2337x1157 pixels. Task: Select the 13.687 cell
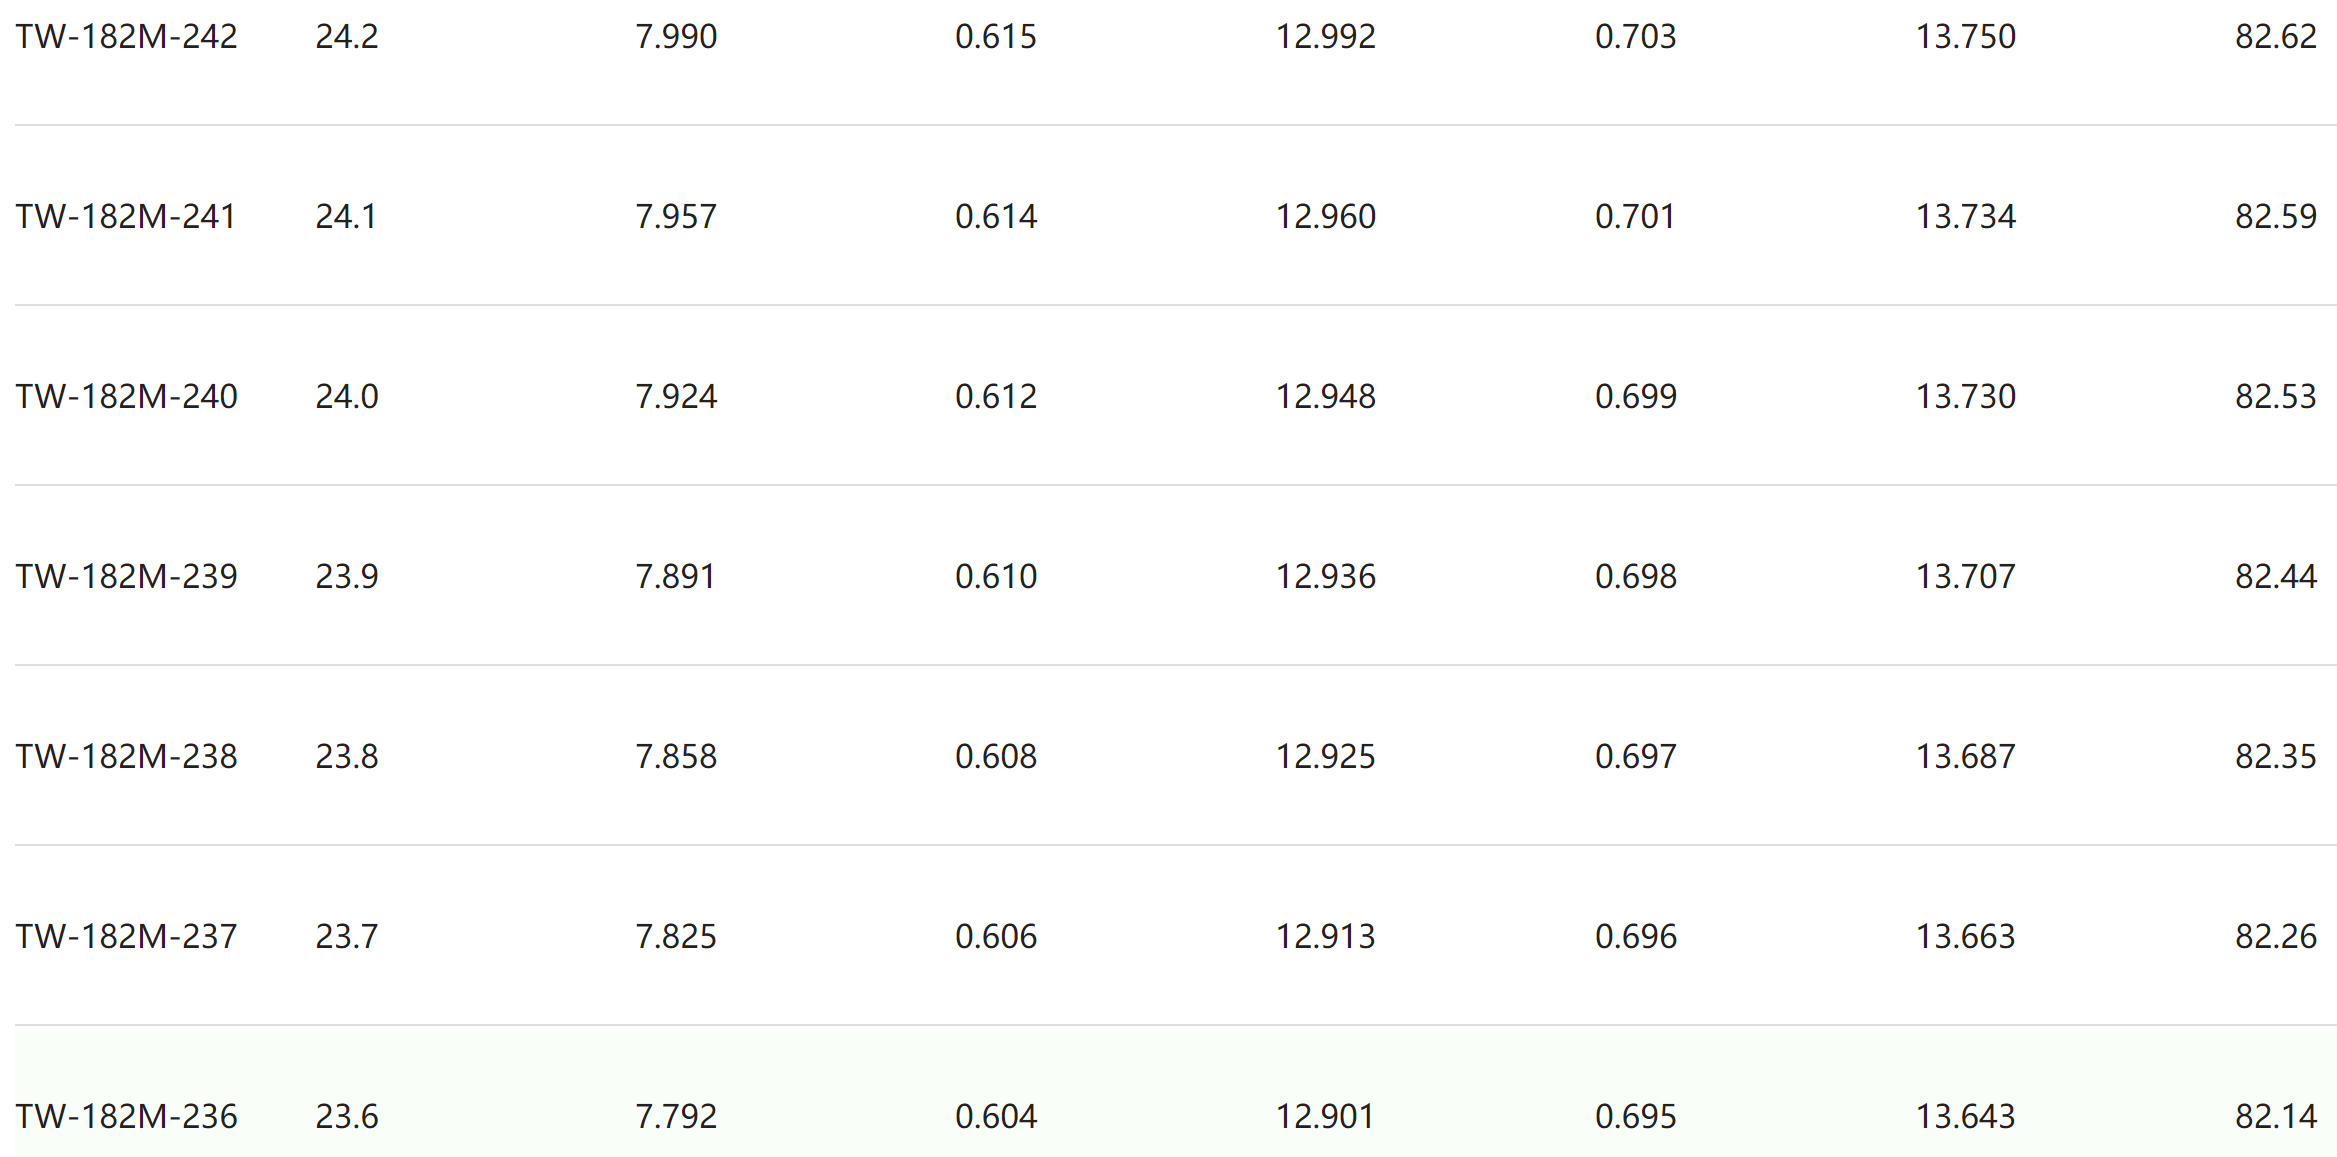tap(1965, 757)
